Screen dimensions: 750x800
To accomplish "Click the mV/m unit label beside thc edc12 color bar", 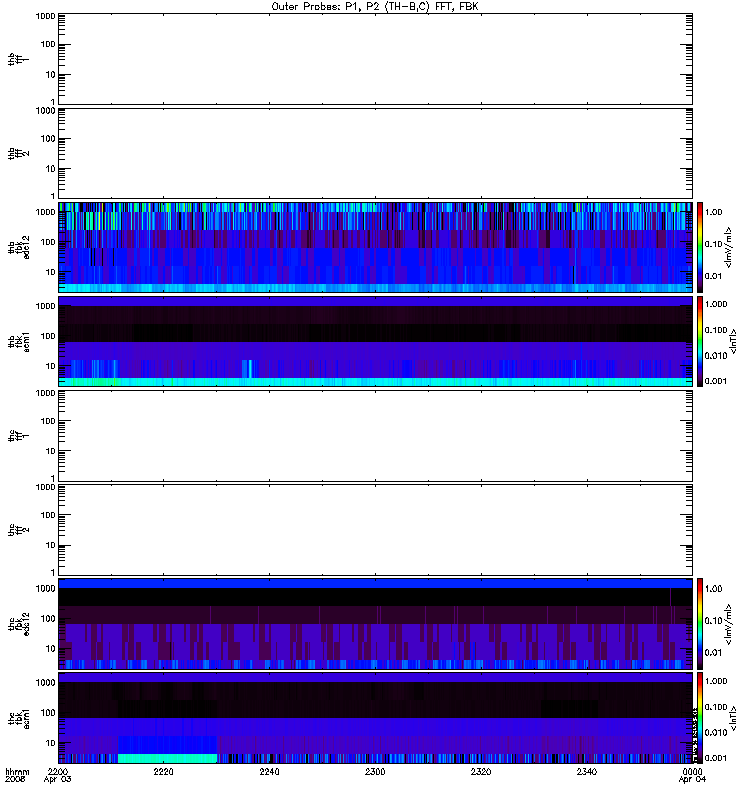I will 729,624.
